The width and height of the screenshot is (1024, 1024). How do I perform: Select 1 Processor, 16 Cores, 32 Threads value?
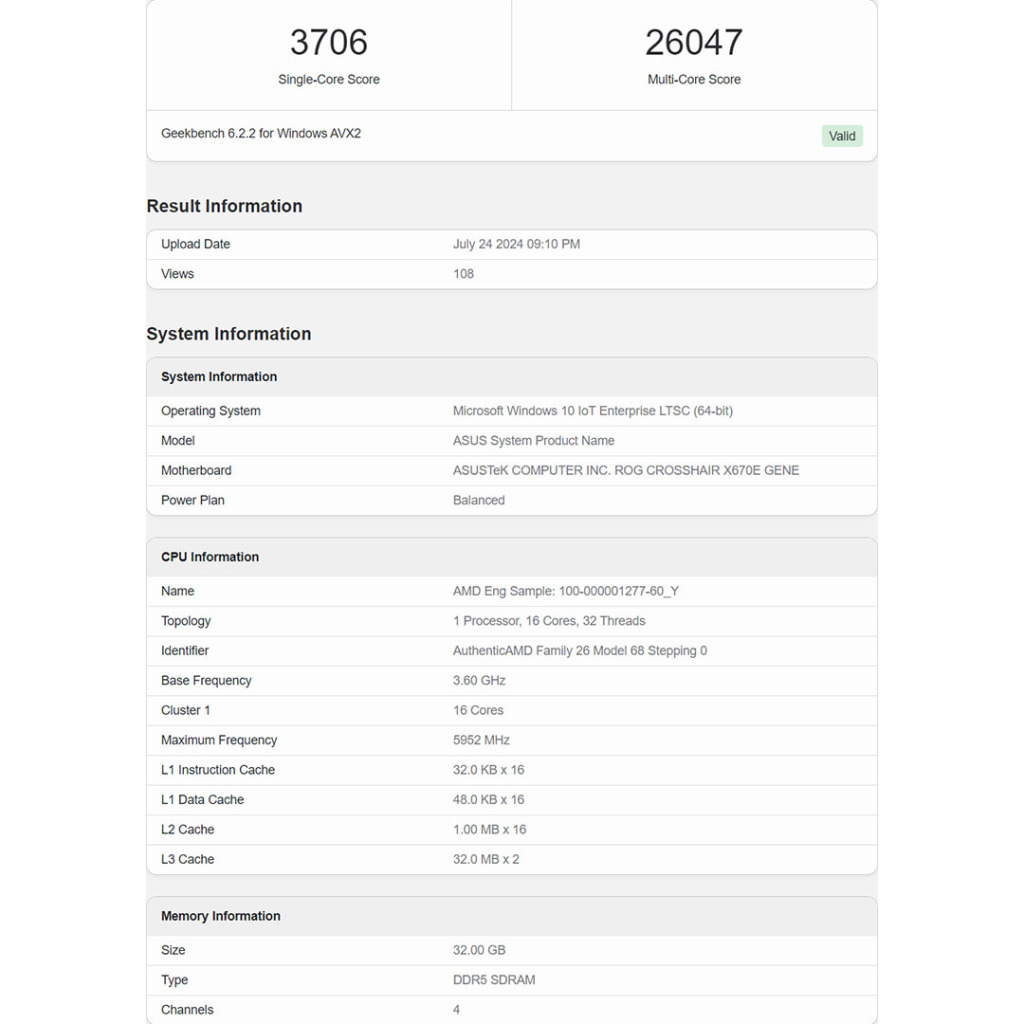point(549,620)
